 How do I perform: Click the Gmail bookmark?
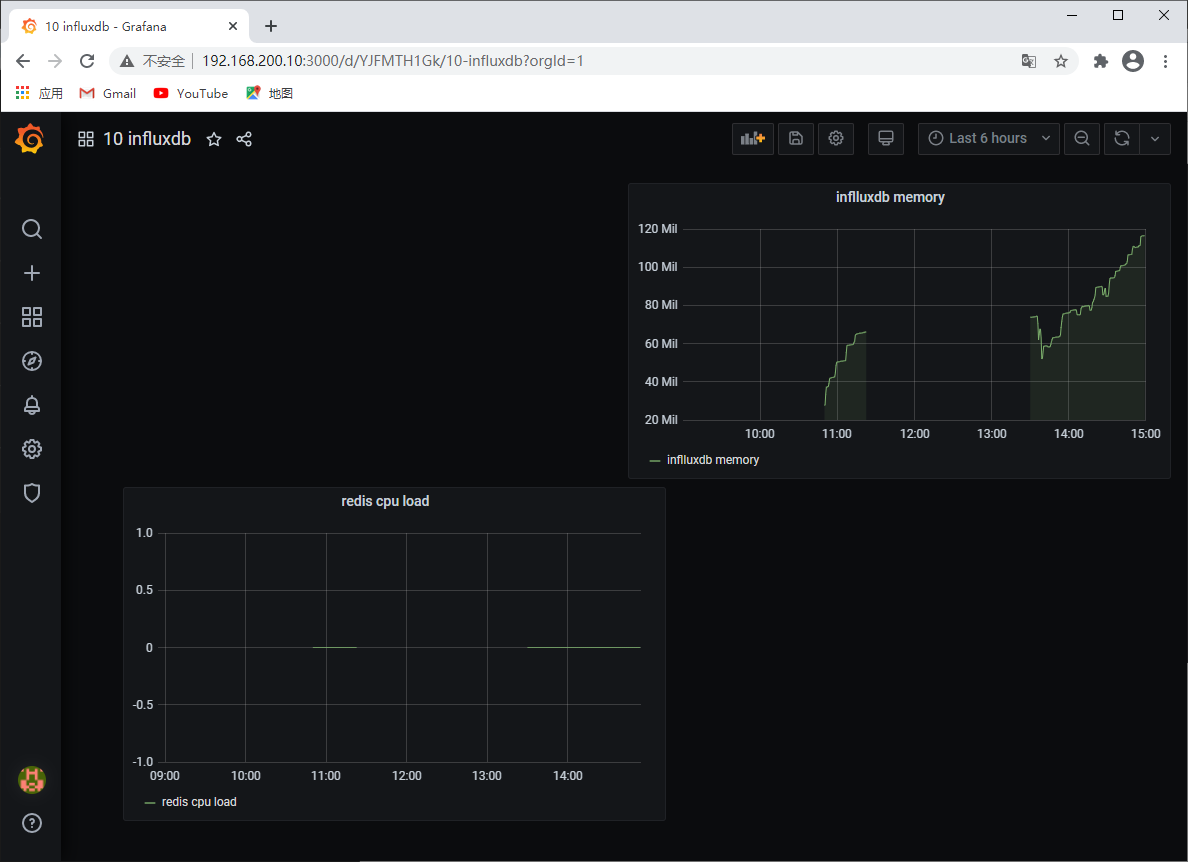pos(108,93)
